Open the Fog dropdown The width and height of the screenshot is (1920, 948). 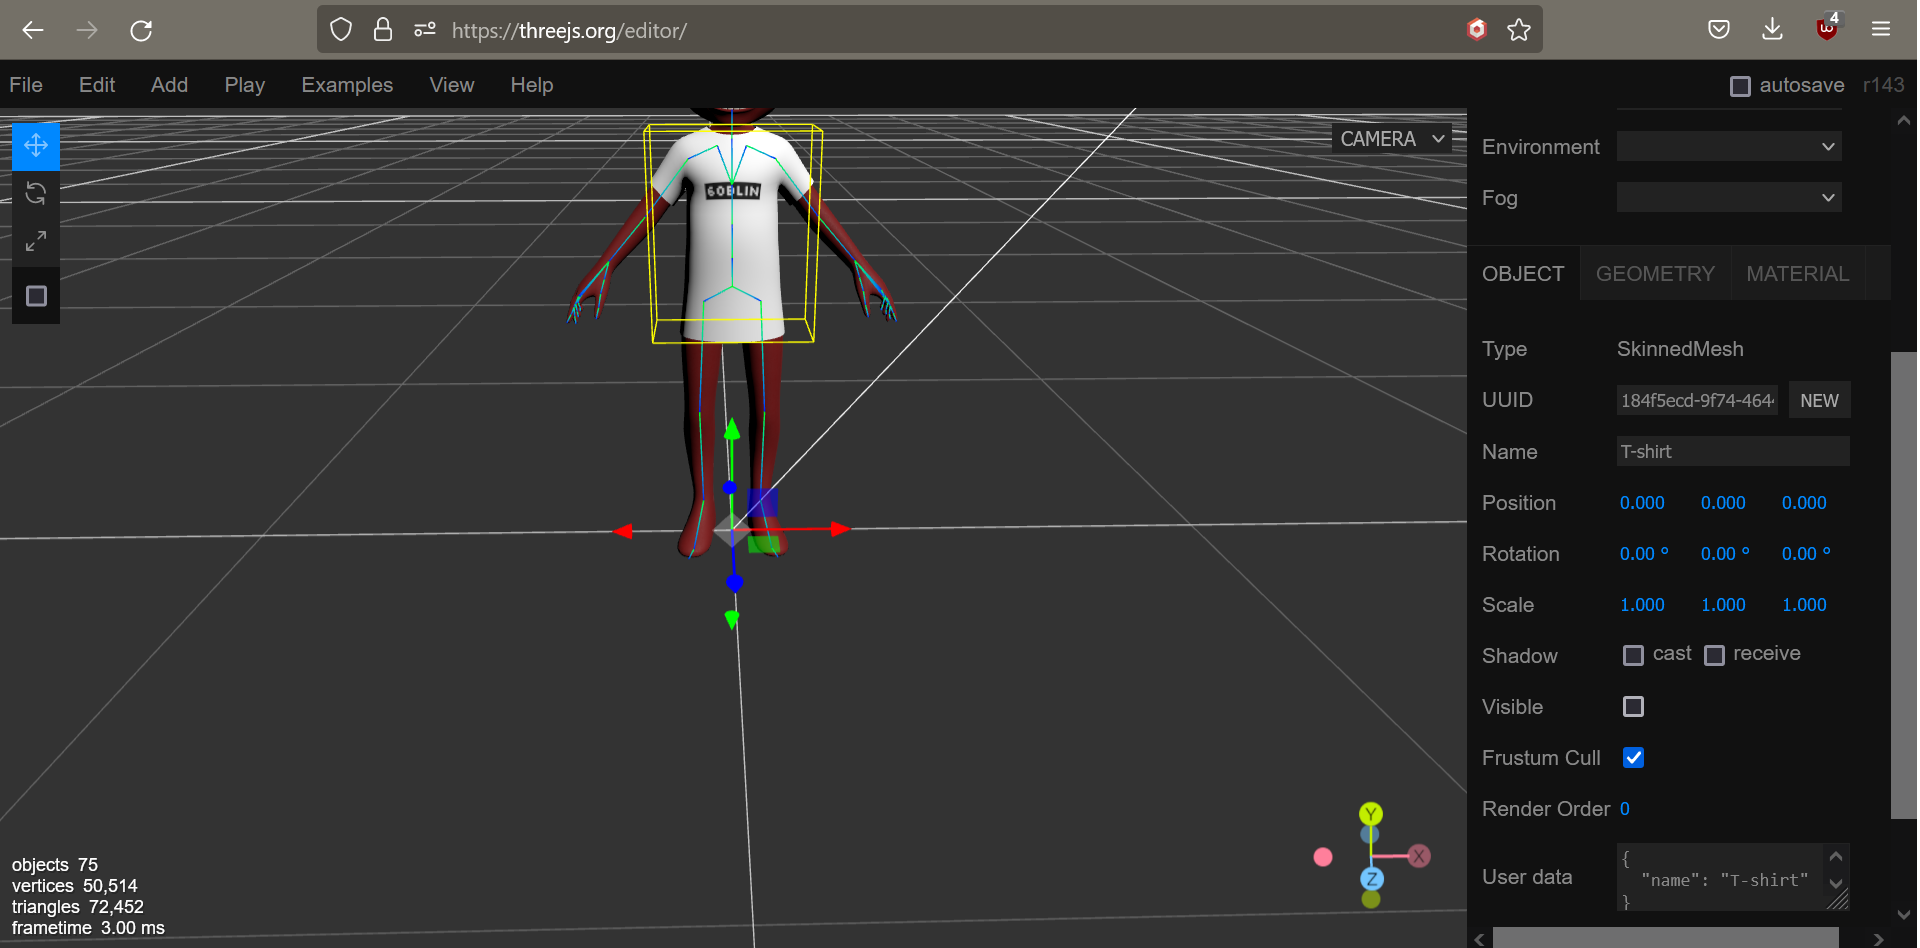[1728, 197]
